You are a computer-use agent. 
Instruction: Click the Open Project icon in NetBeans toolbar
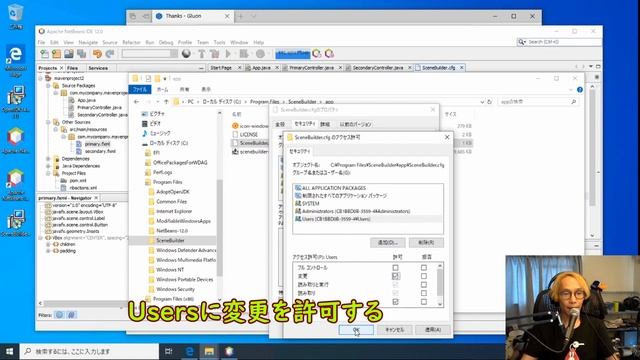pos(69,53)
